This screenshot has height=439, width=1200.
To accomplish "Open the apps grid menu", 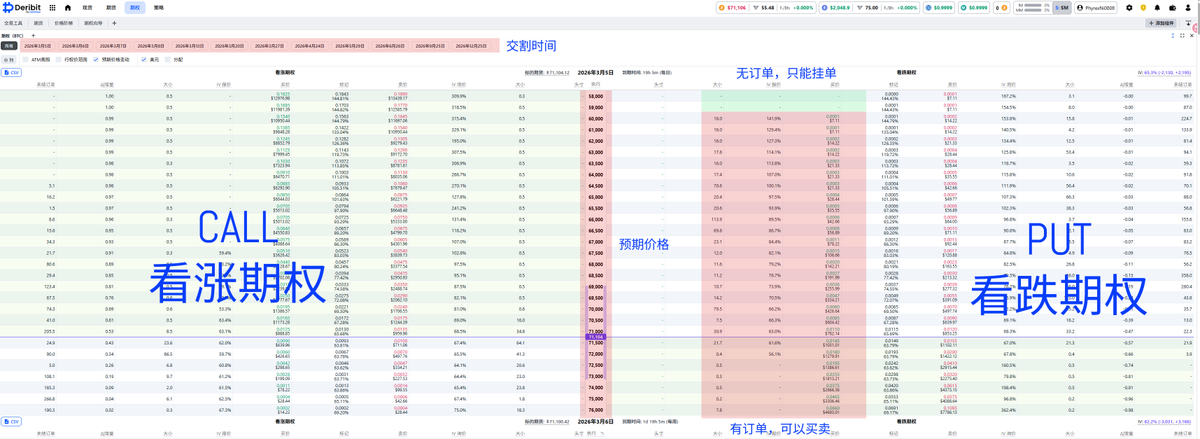I will tap(53, 7).
